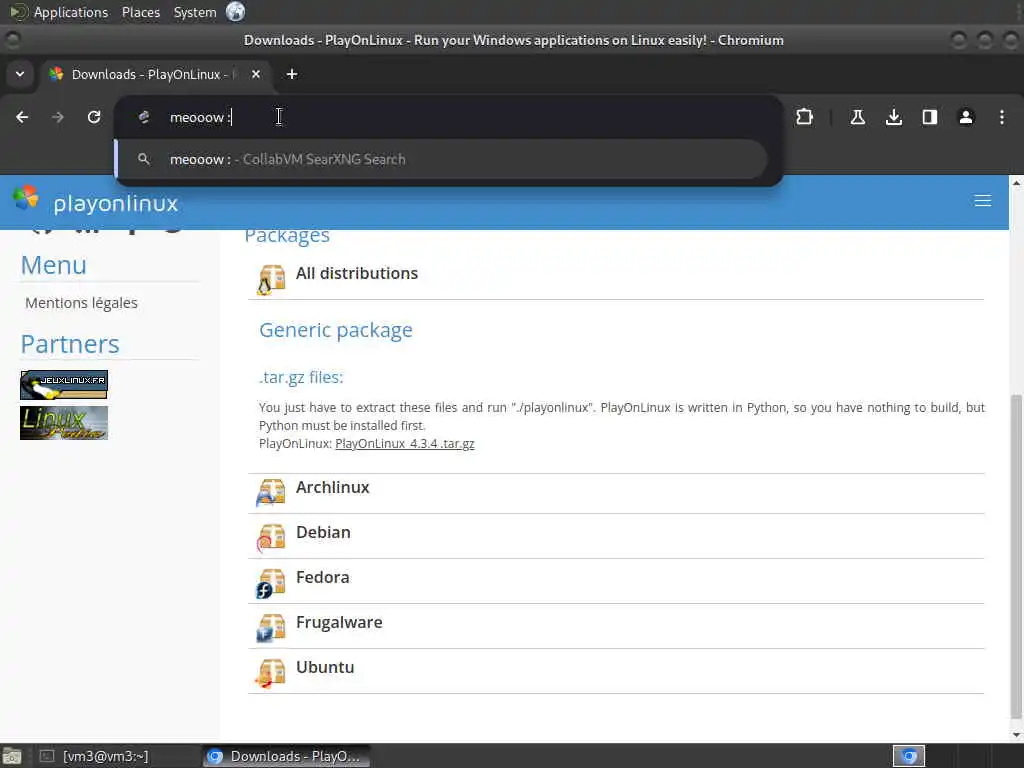Close the Downloads - PlayOnLinux tab
Image resolution: width=1024 pixels, height=768 pixels.
pos(256,74)
